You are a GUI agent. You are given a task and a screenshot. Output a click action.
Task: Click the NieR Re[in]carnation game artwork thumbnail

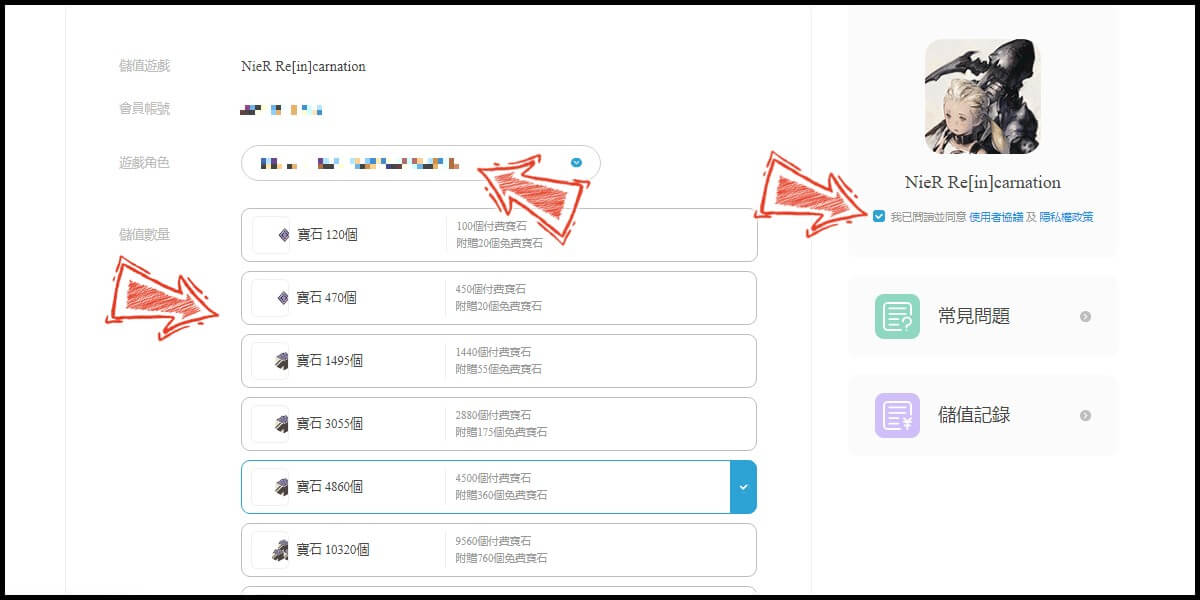pos(983,97)
